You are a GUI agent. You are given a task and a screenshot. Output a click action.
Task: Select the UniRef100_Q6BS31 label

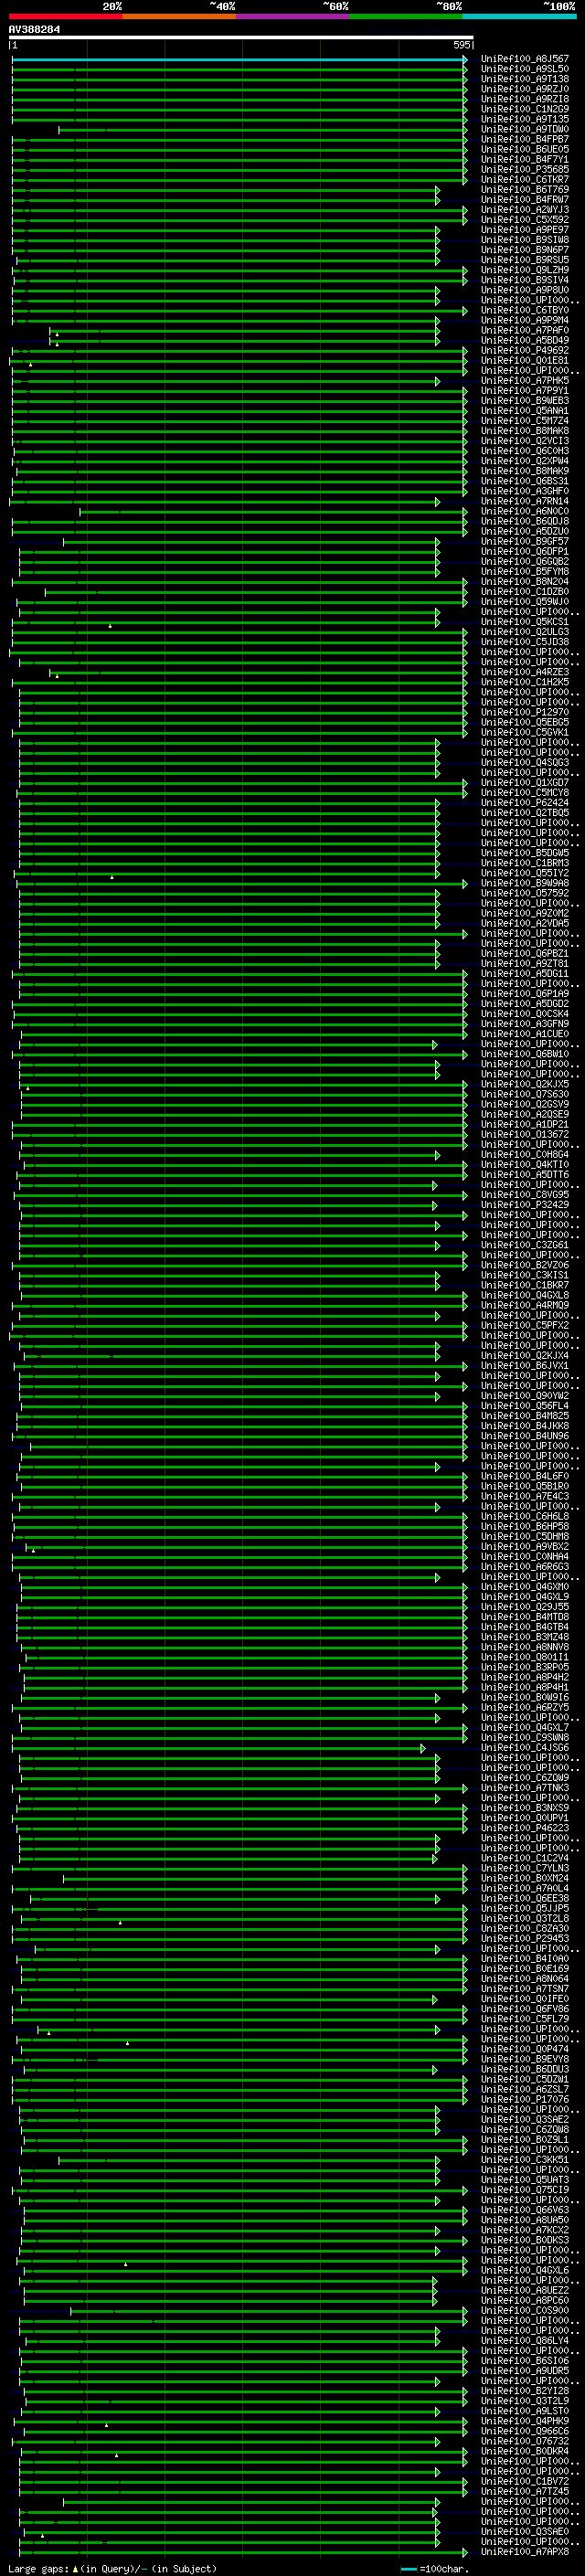point(524,481)
